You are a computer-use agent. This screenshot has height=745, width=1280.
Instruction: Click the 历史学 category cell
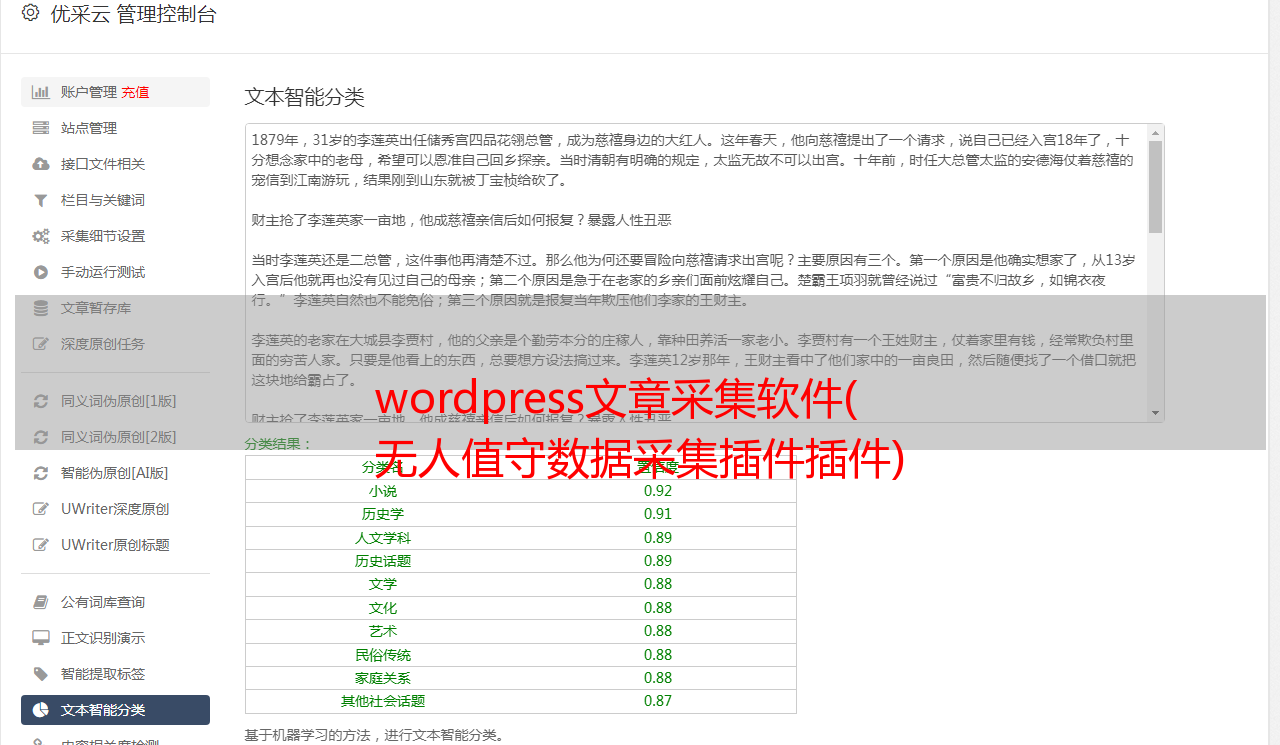pos(383,514)
